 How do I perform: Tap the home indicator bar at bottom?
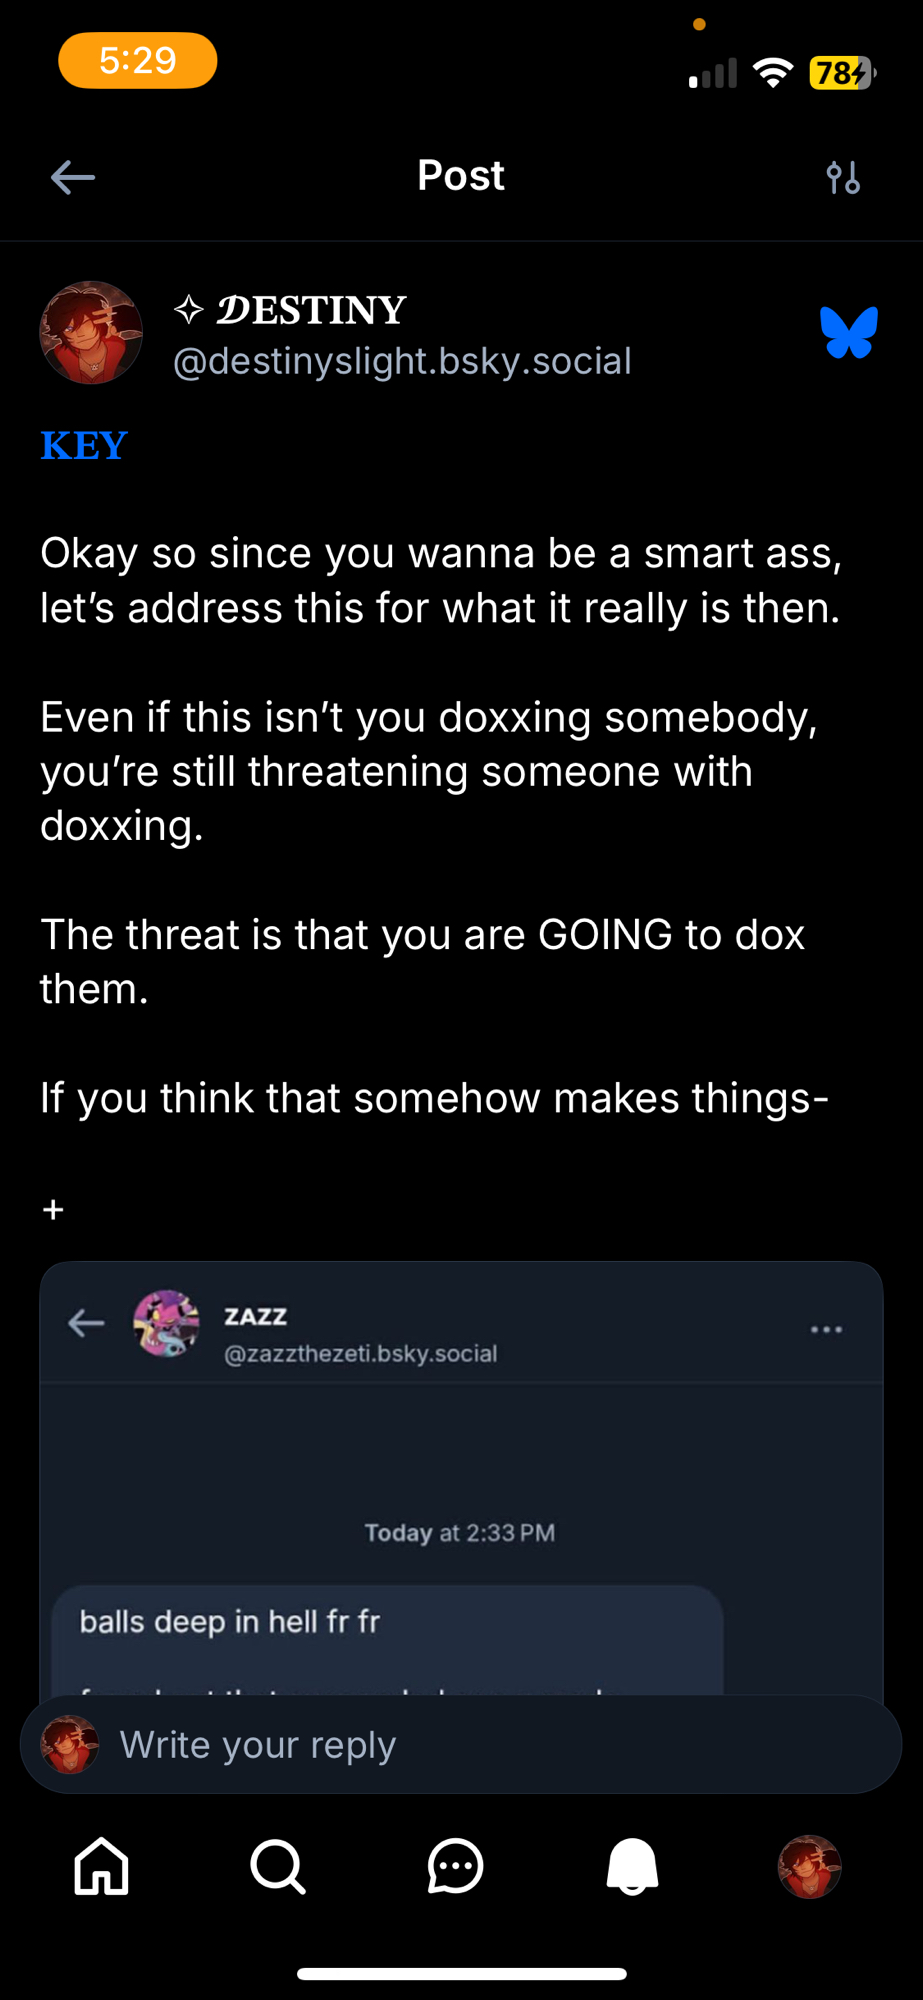[x=461, y=1973]
